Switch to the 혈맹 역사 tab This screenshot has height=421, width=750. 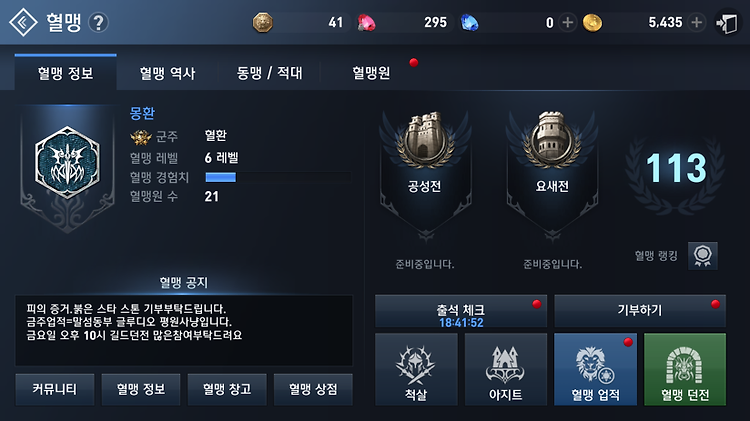(167, 73)
